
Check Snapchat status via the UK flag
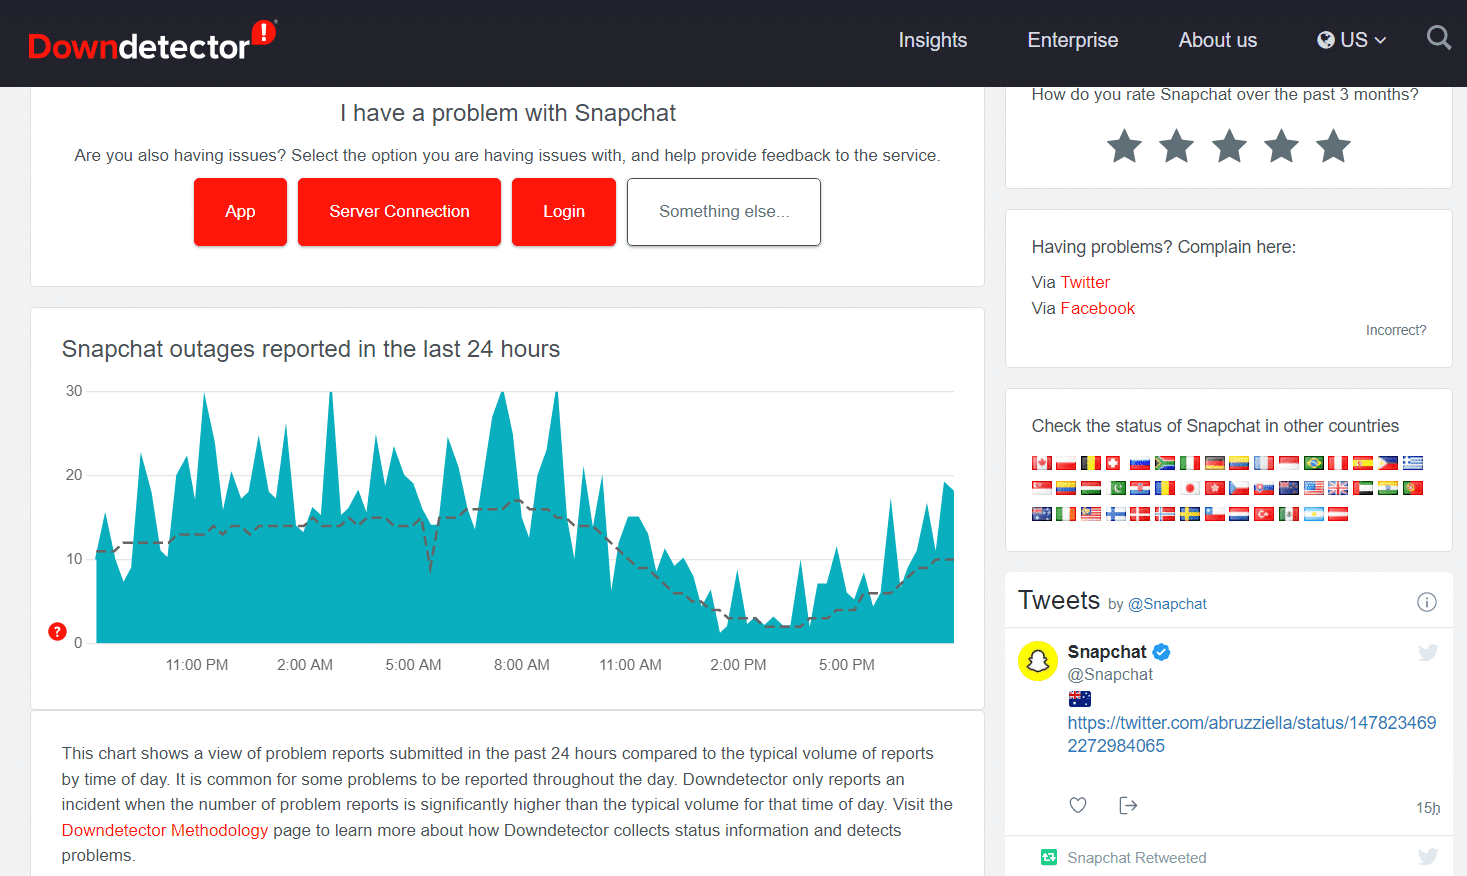coord(1337,488)
